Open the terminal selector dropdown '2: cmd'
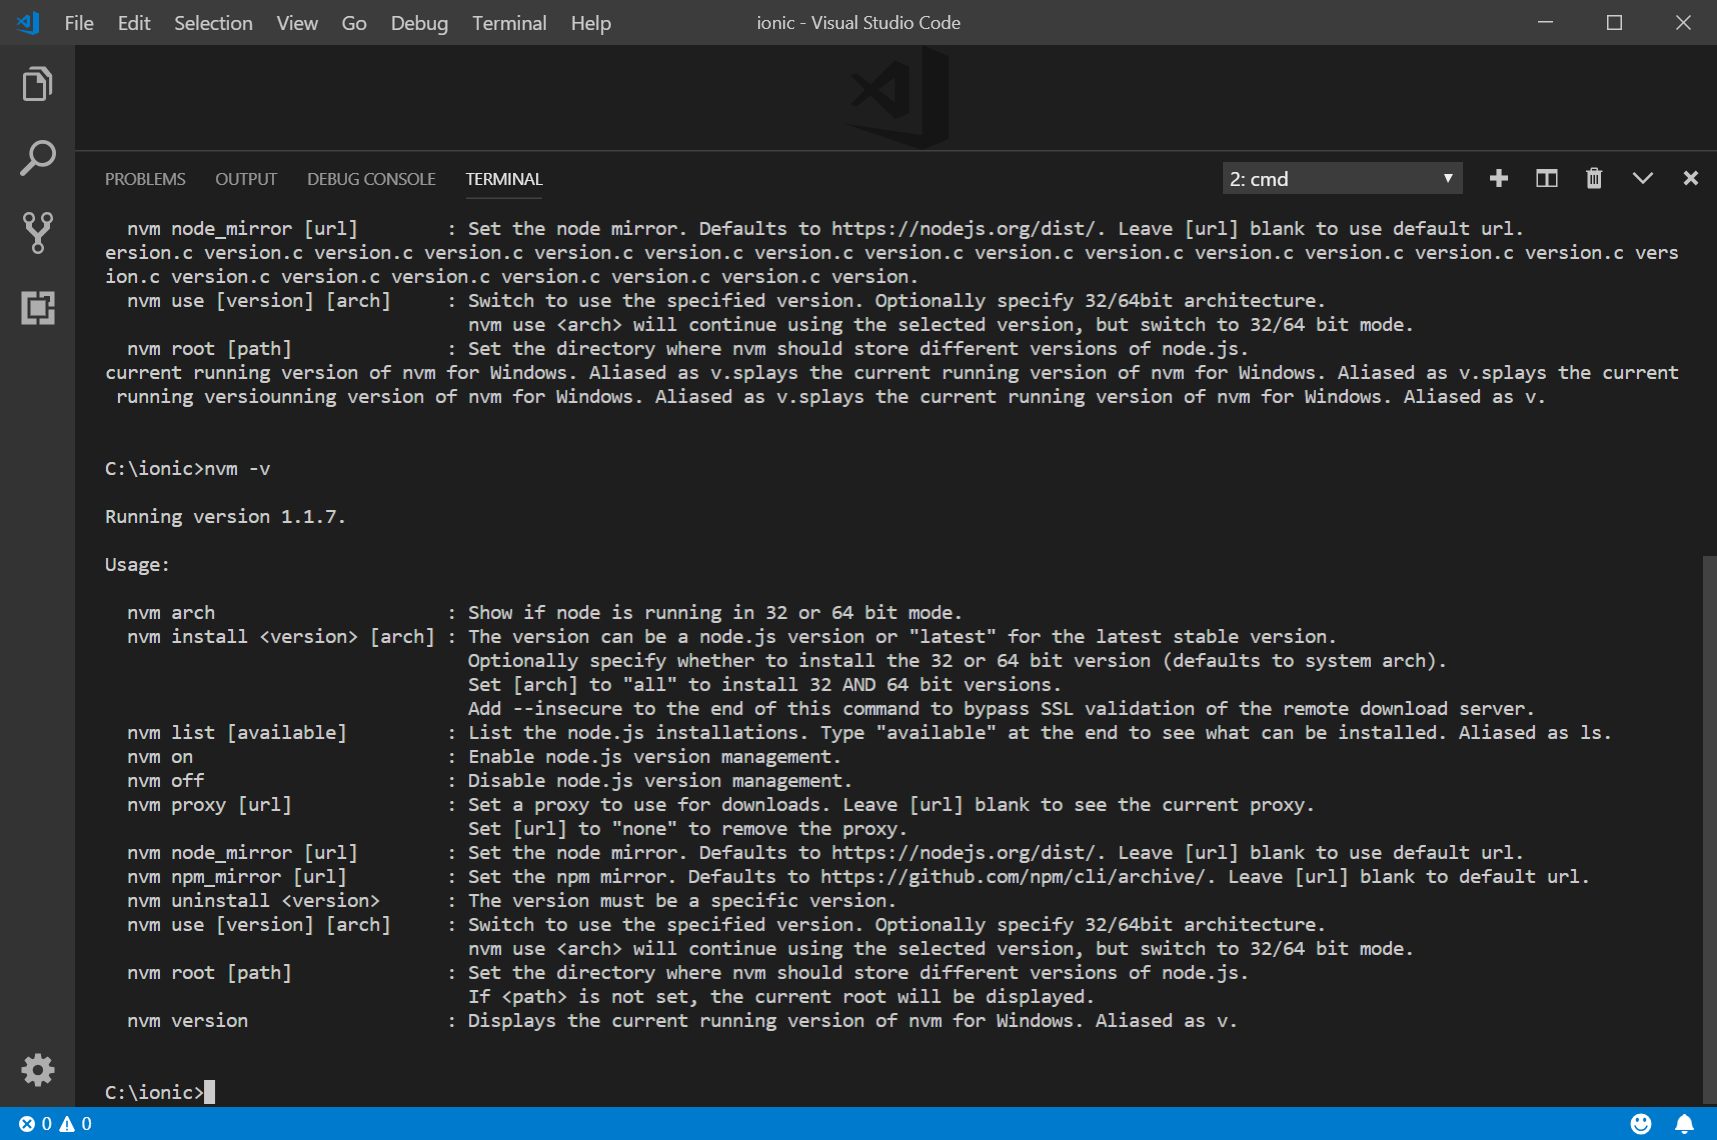 click(1341, 179)
